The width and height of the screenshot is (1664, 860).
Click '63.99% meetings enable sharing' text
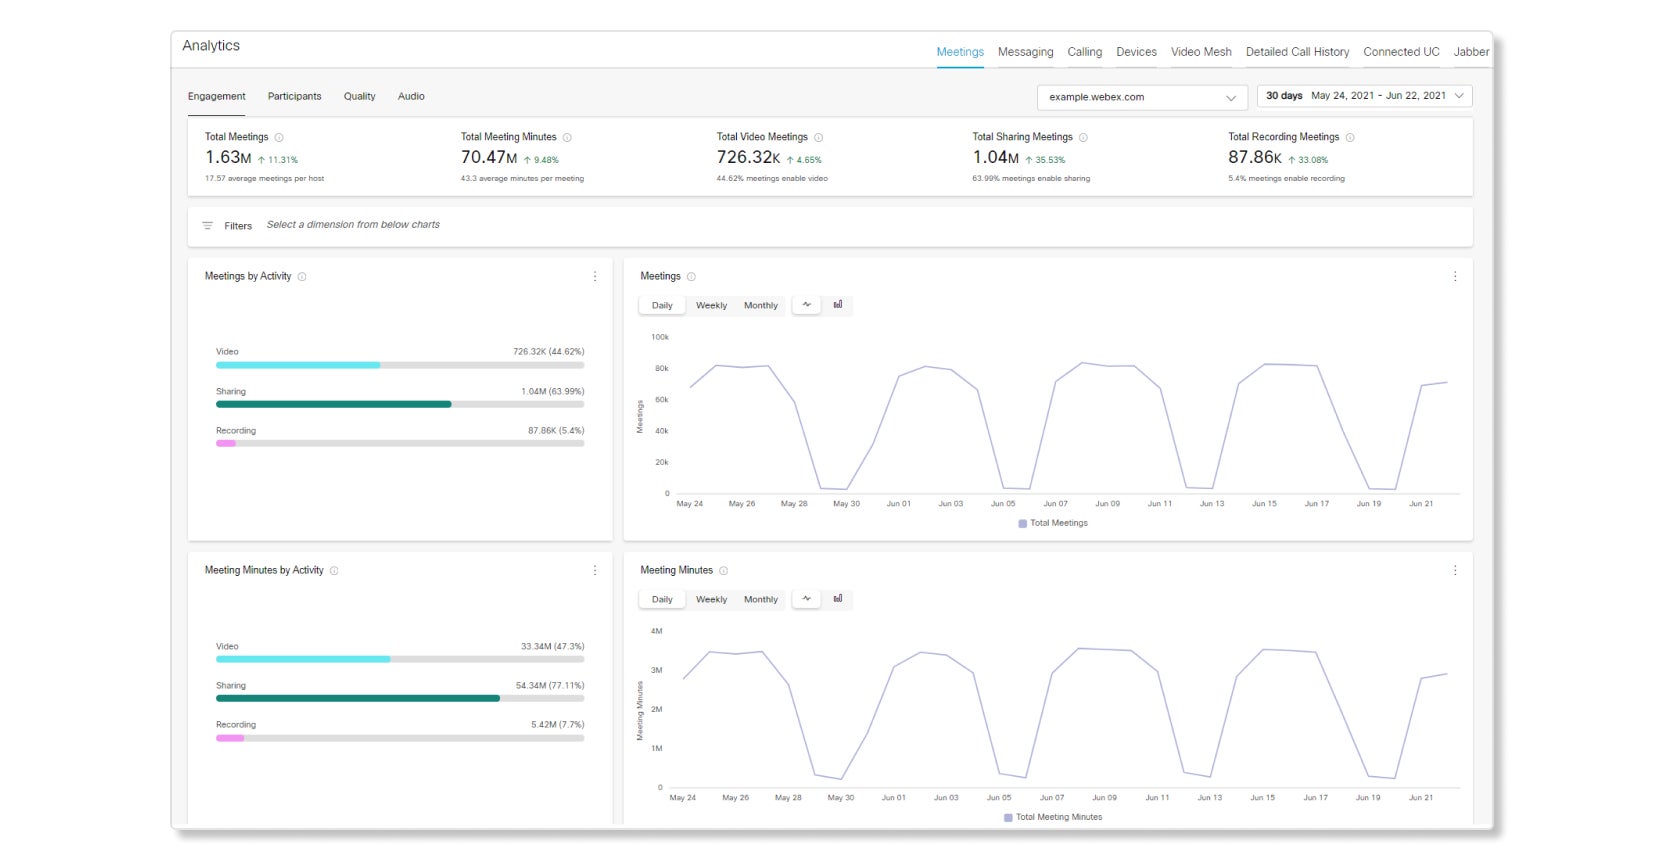click(x=1031, y=179)
